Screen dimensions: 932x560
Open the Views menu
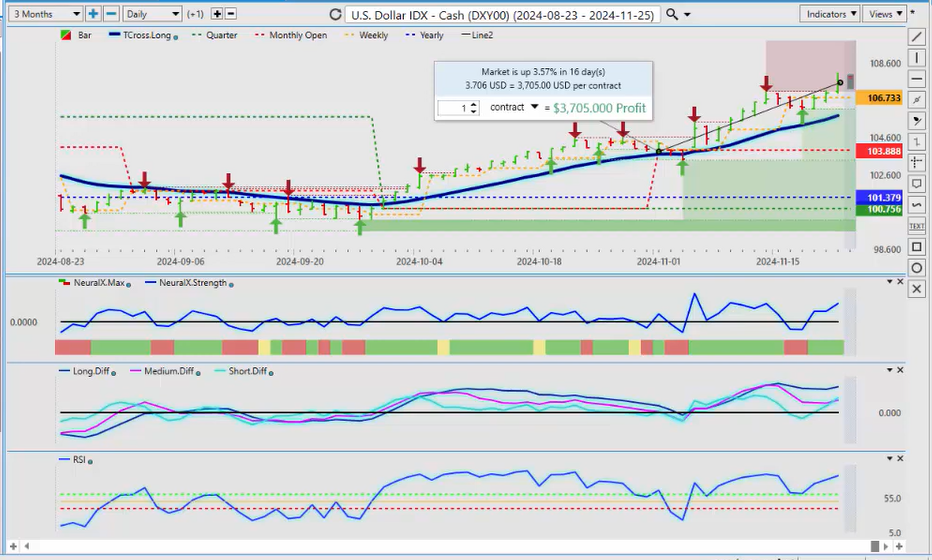tap(884, 14)
